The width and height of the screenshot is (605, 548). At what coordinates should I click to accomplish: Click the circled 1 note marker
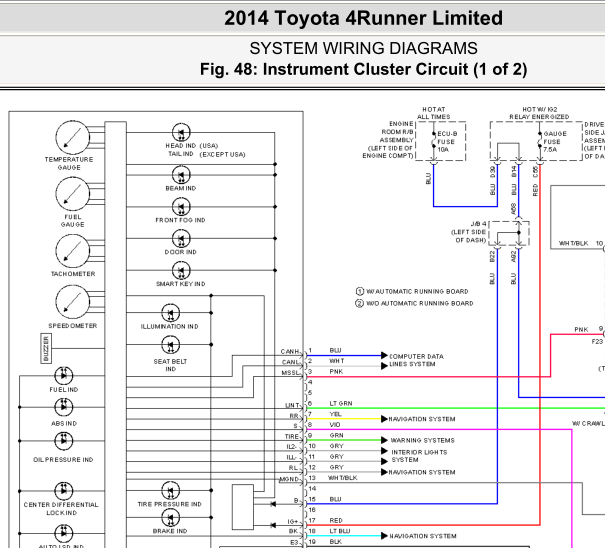(x=360, y=291)
